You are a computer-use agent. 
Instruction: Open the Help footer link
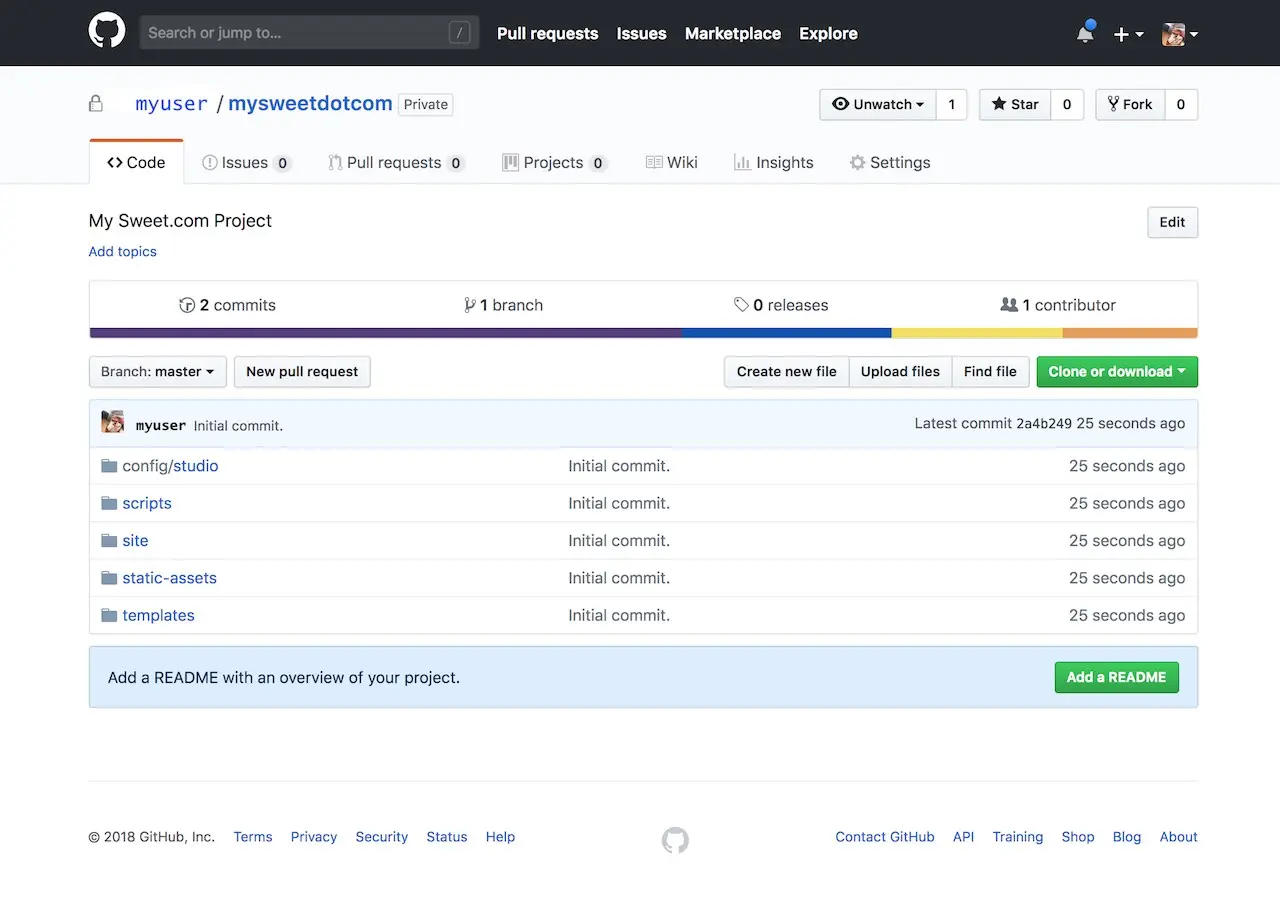(500, 837)
